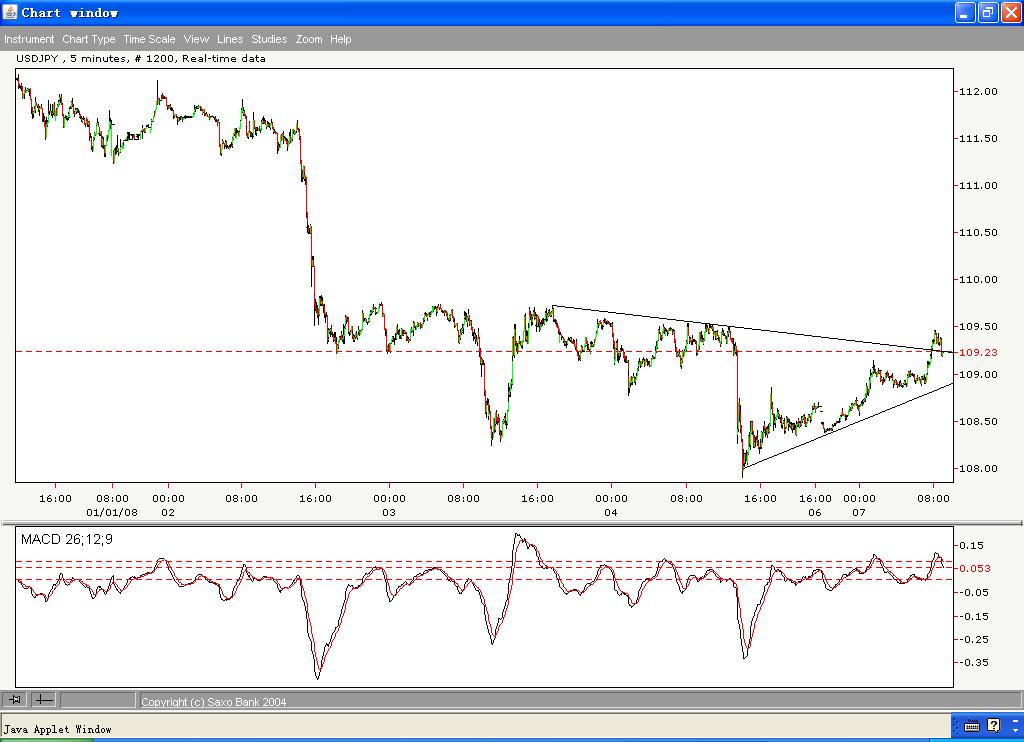Click the language bar help icon

(993, 725)
